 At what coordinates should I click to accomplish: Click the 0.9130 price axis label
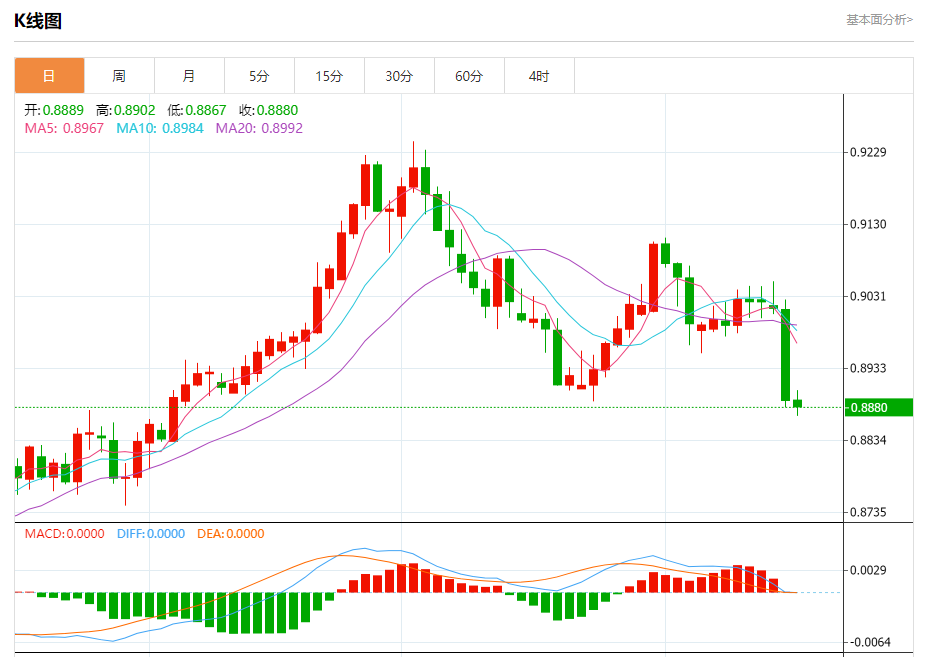coord(868,224)
